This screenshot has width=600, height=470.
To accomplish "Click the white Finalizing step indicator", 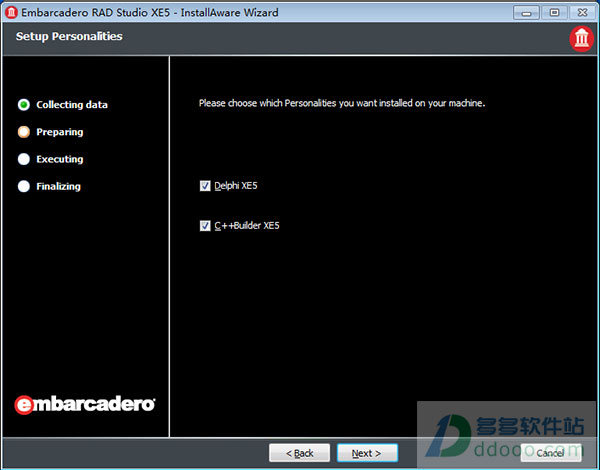I will click(x=24, y=186).
